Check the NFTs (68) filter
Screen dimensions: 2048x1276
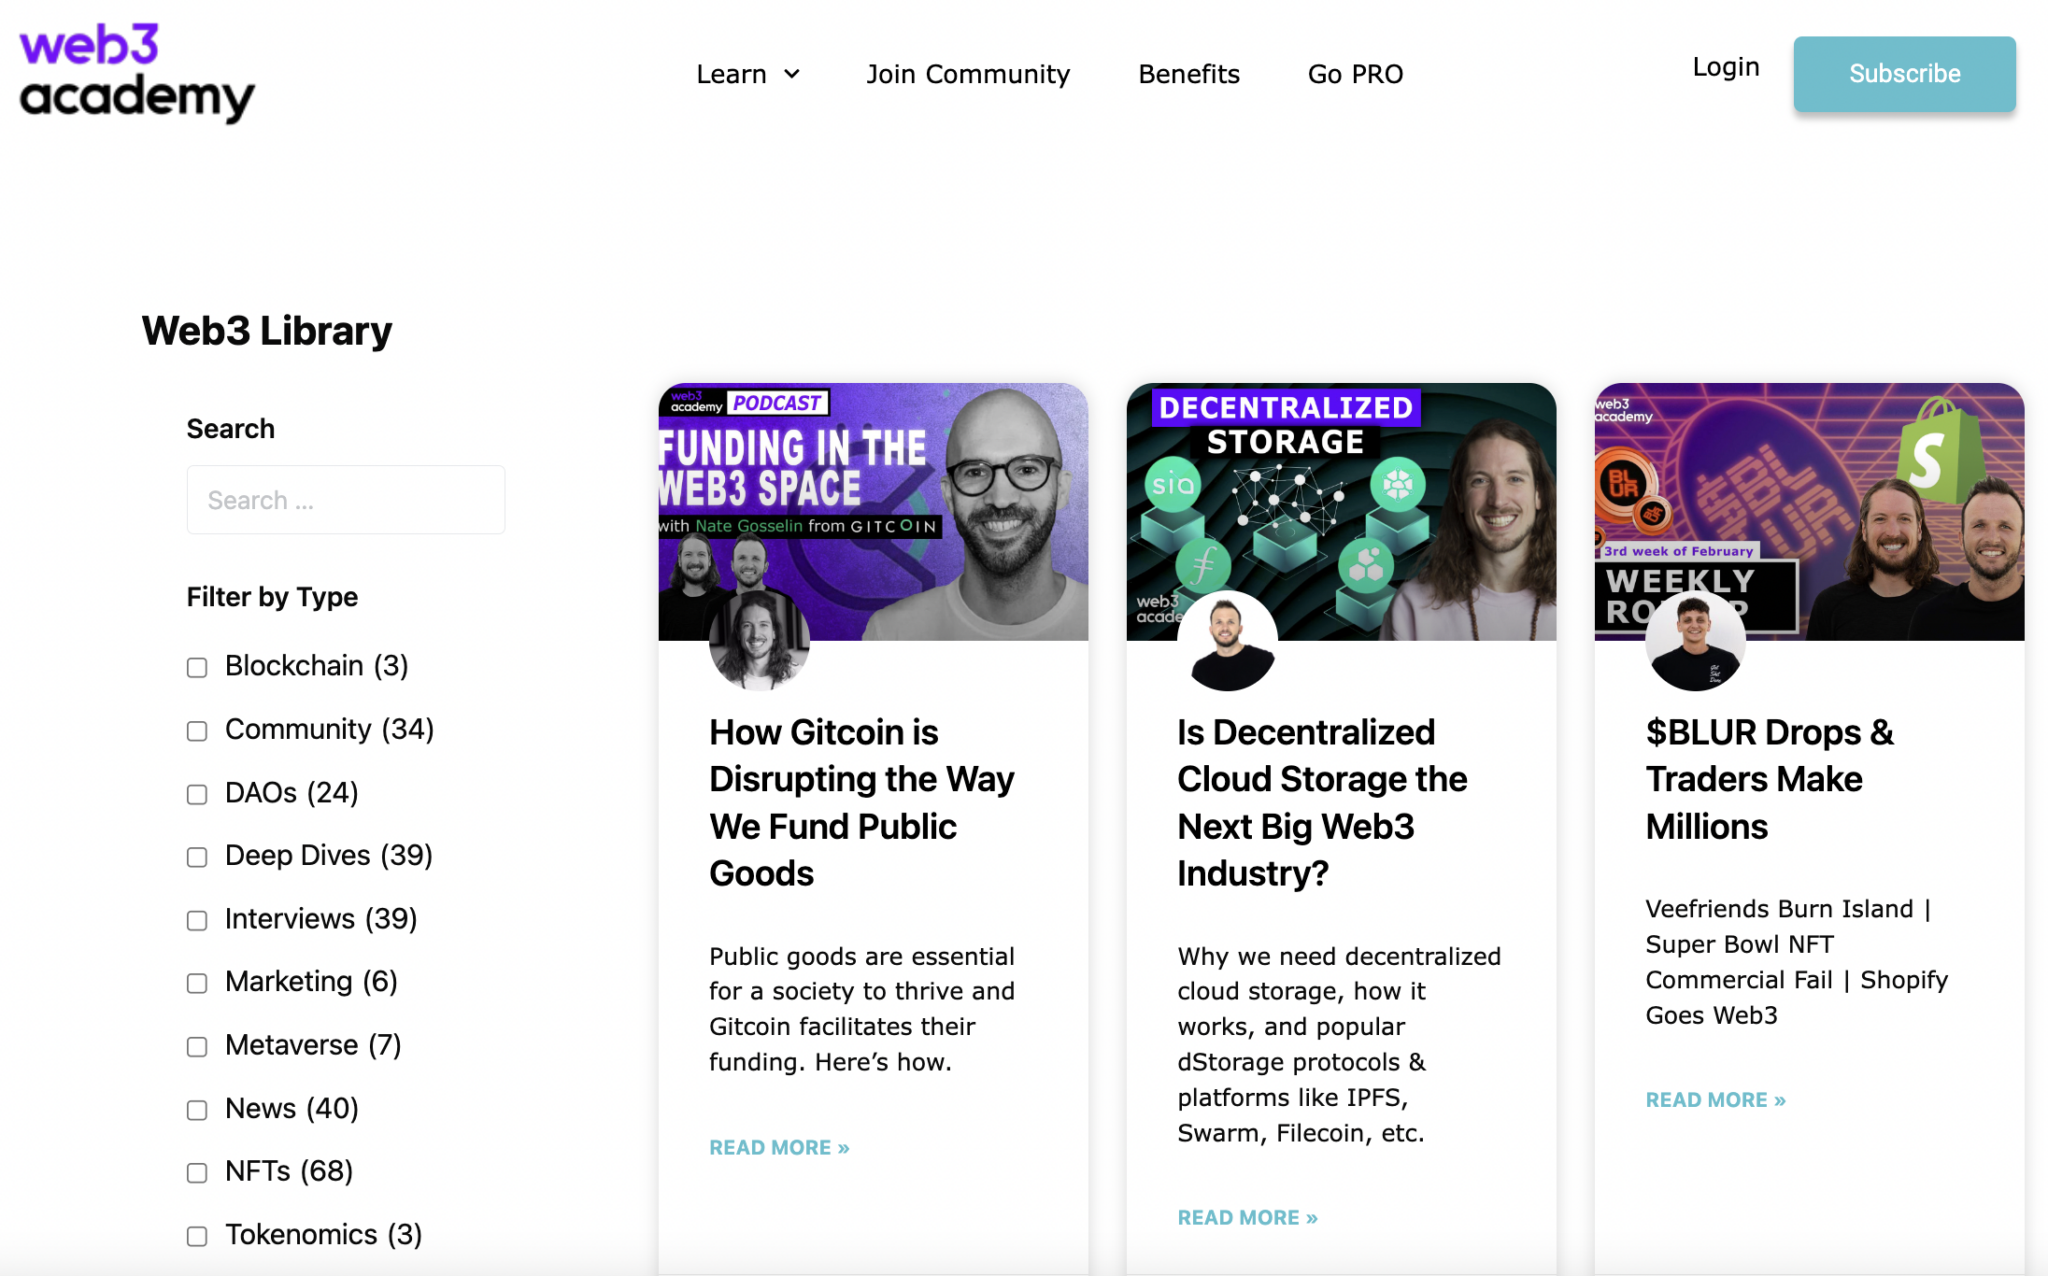(196, 1173)
